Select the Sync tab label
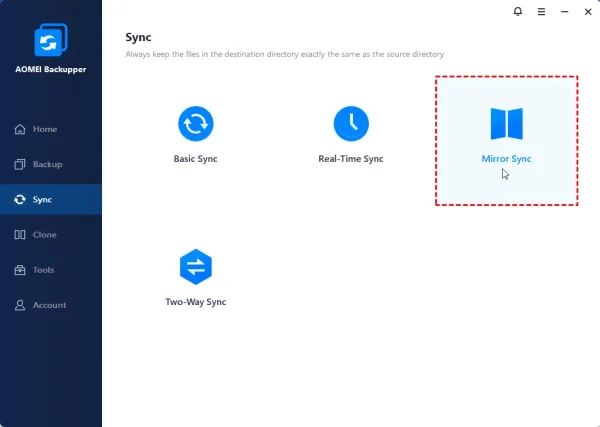Image resolution: width=600 pixels, height=427 pixels. 42,200
